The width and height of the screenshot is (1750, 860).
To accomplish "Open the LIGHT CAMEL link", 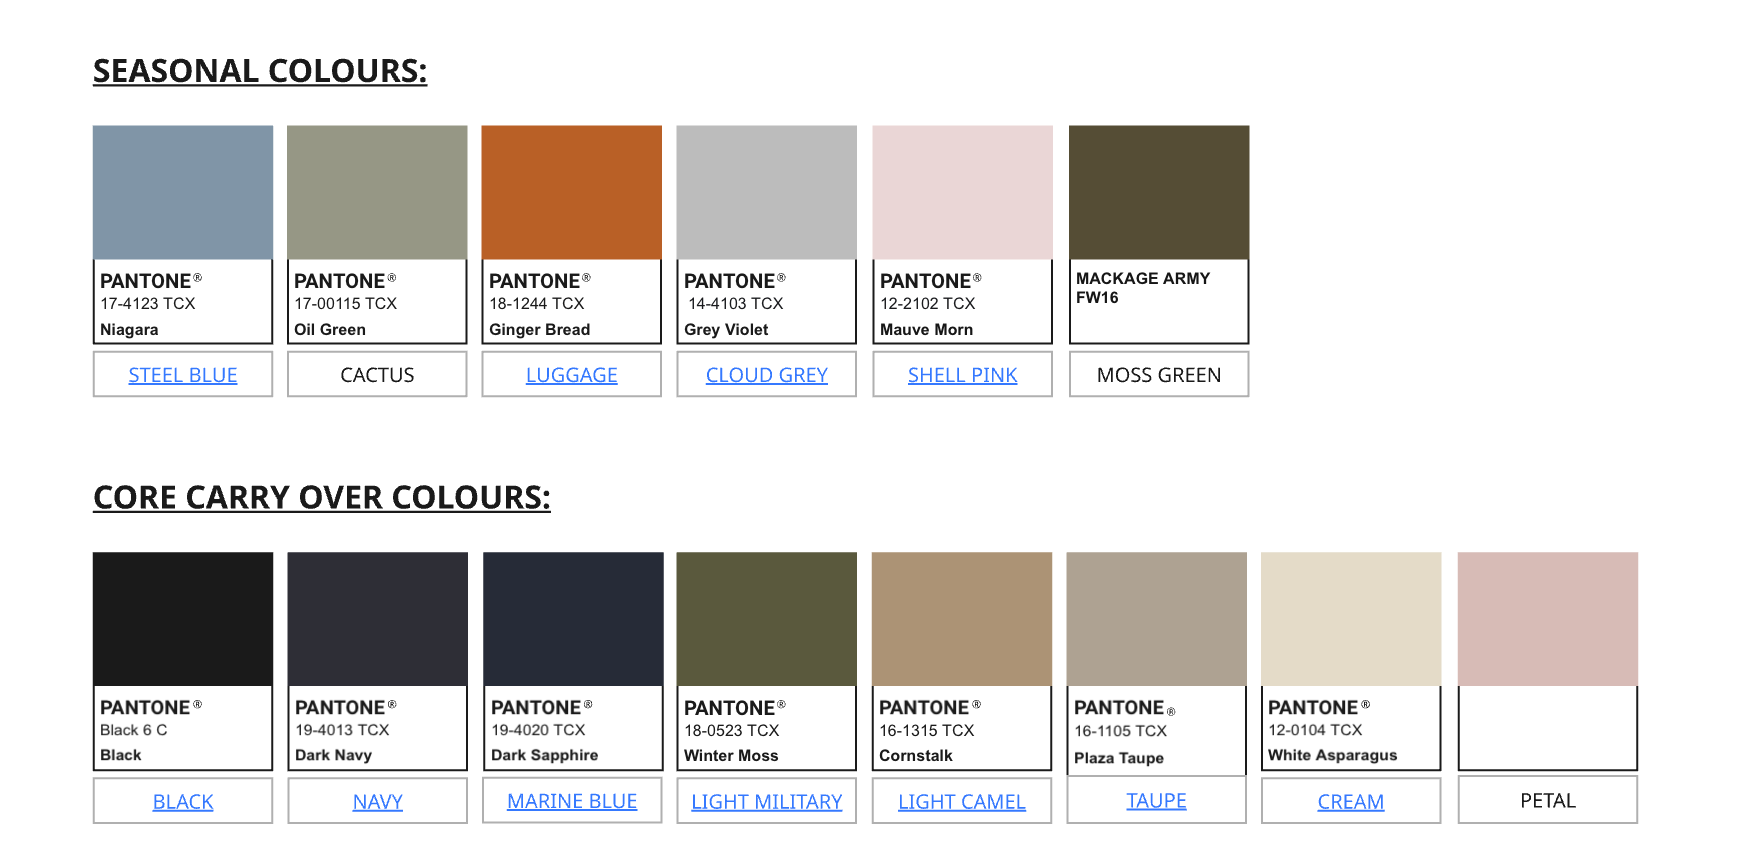I will click(961, 802).
